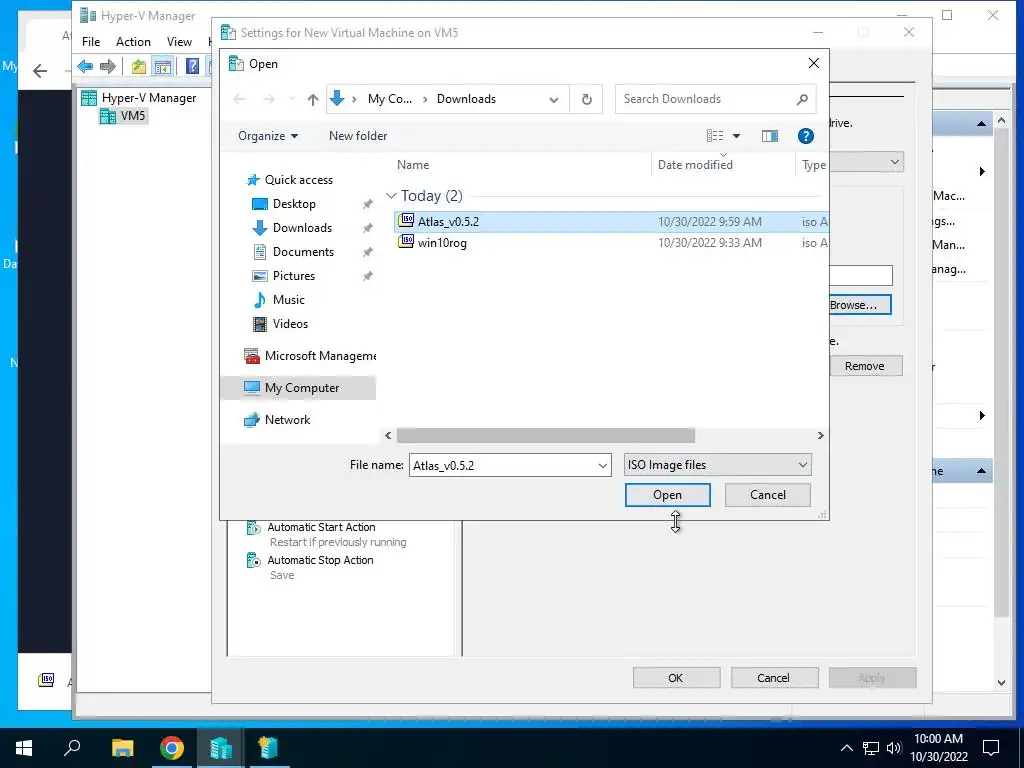Click Cancel in the Settings window
Viewport: 1024px width, 768px height.
(774, 678)
